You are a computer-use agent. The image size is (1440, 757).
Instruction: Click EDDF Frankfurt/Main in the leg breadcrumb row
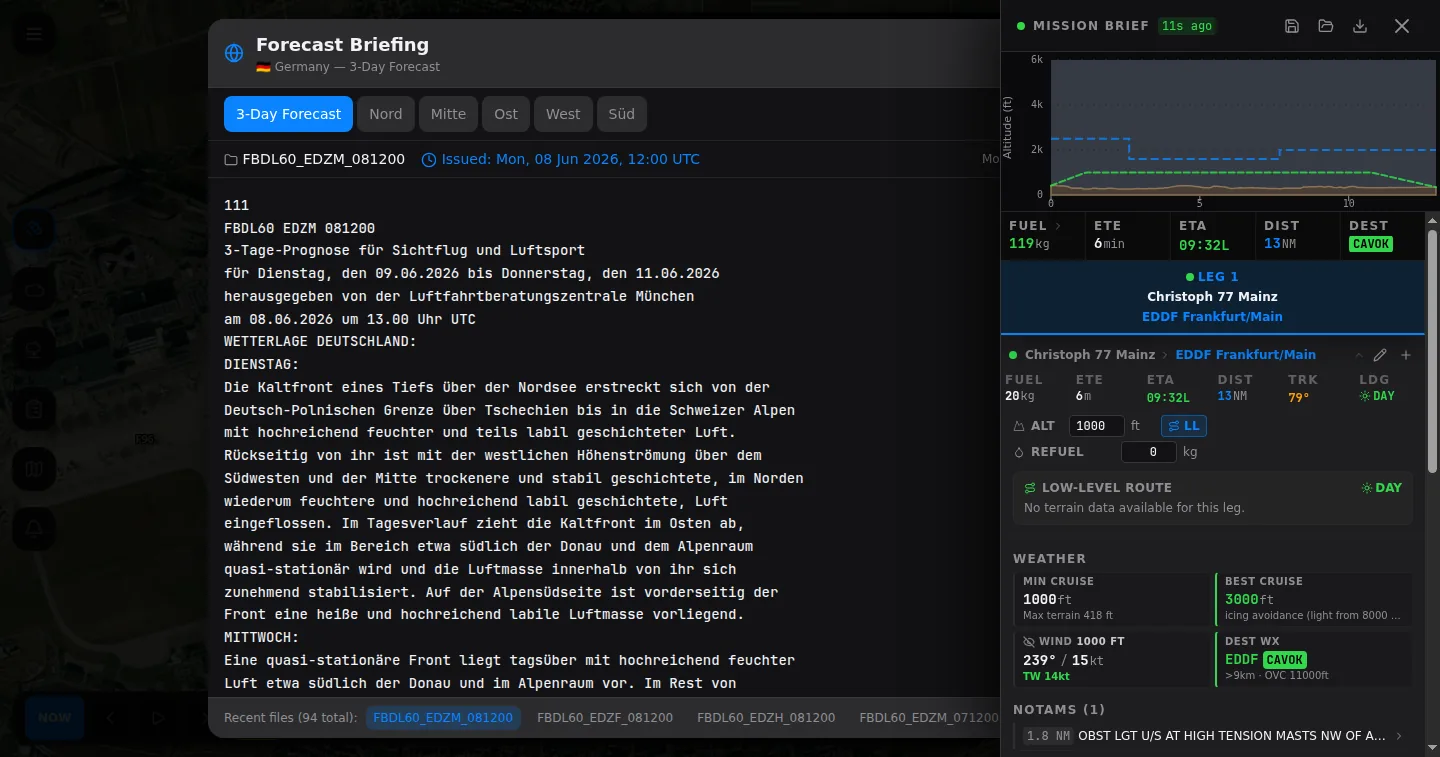pyautogui.click(x=1246, y=355)
